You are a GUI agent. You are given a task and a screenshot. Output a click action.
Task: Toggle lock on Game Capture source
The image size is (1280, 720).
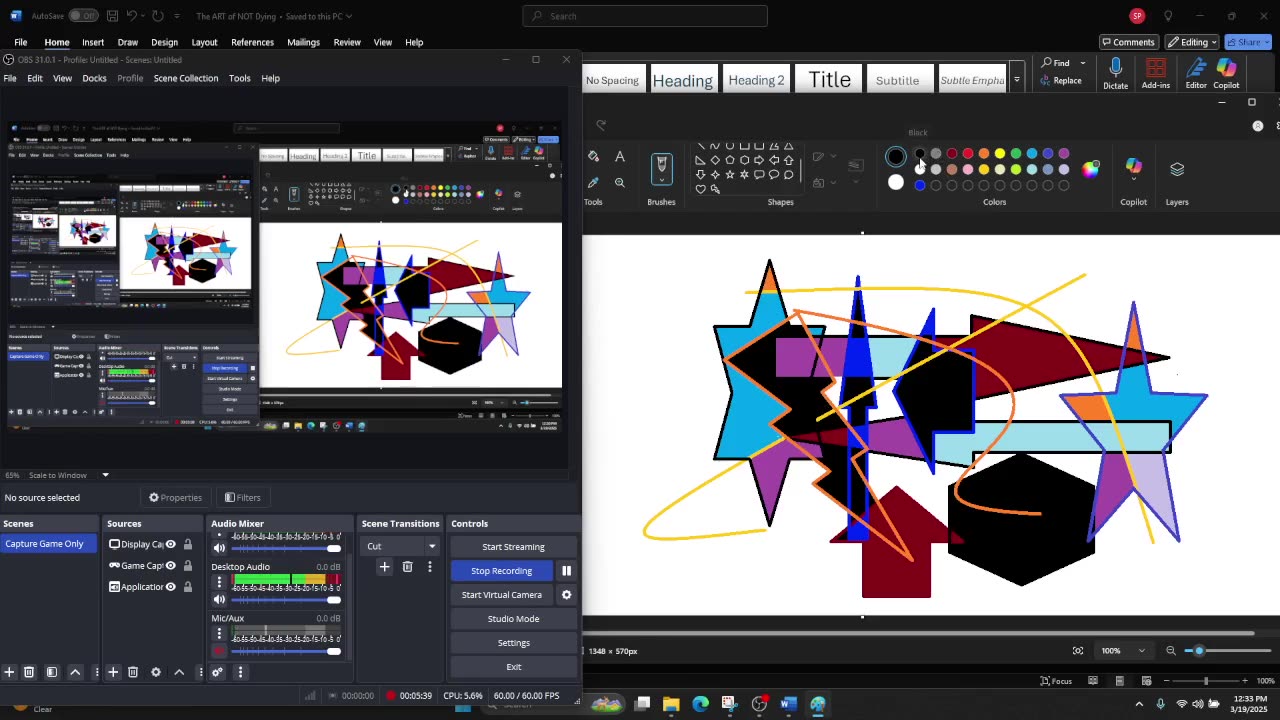pyautogui.click(x=187, y=566)
